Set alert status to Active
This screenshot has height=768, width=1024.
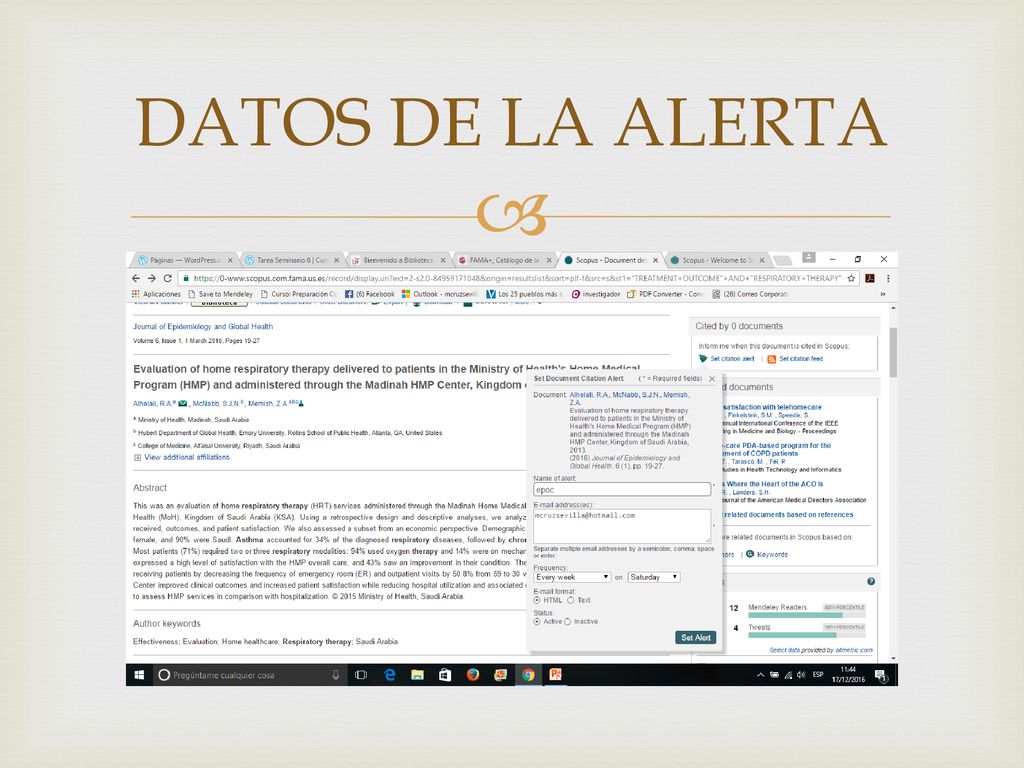(x=537, y=622)
